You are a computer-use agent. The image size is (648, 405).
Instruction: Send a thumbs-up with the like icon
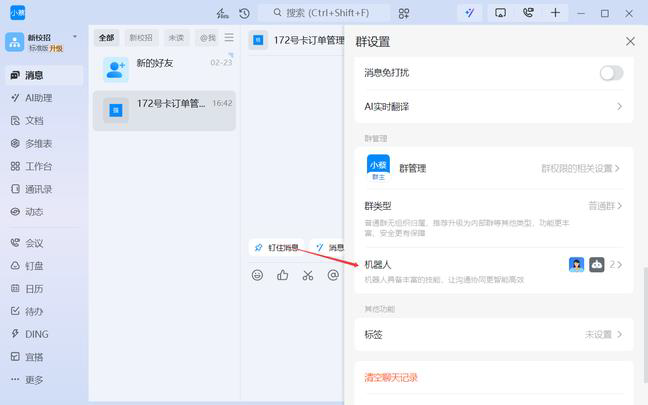click(x=283, y=275)
